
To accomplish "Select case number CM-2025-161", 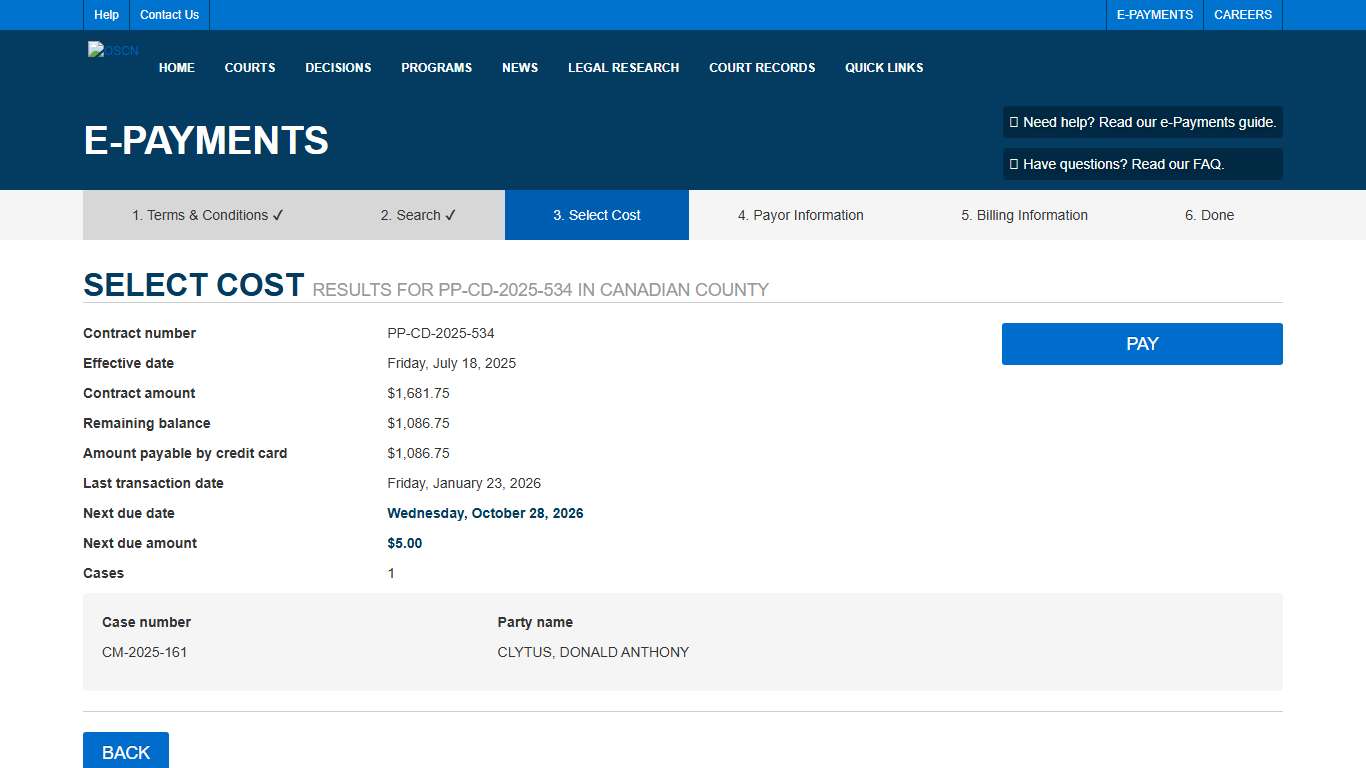I will point(145,651).
